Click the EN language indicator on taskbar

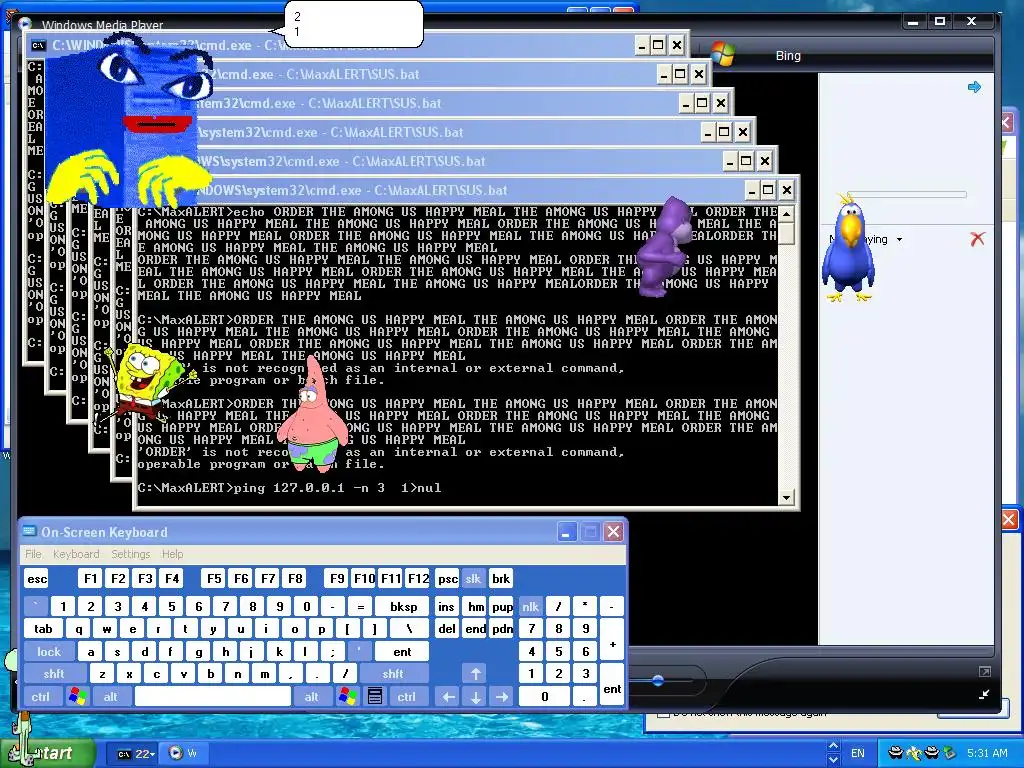click(857, 753)
